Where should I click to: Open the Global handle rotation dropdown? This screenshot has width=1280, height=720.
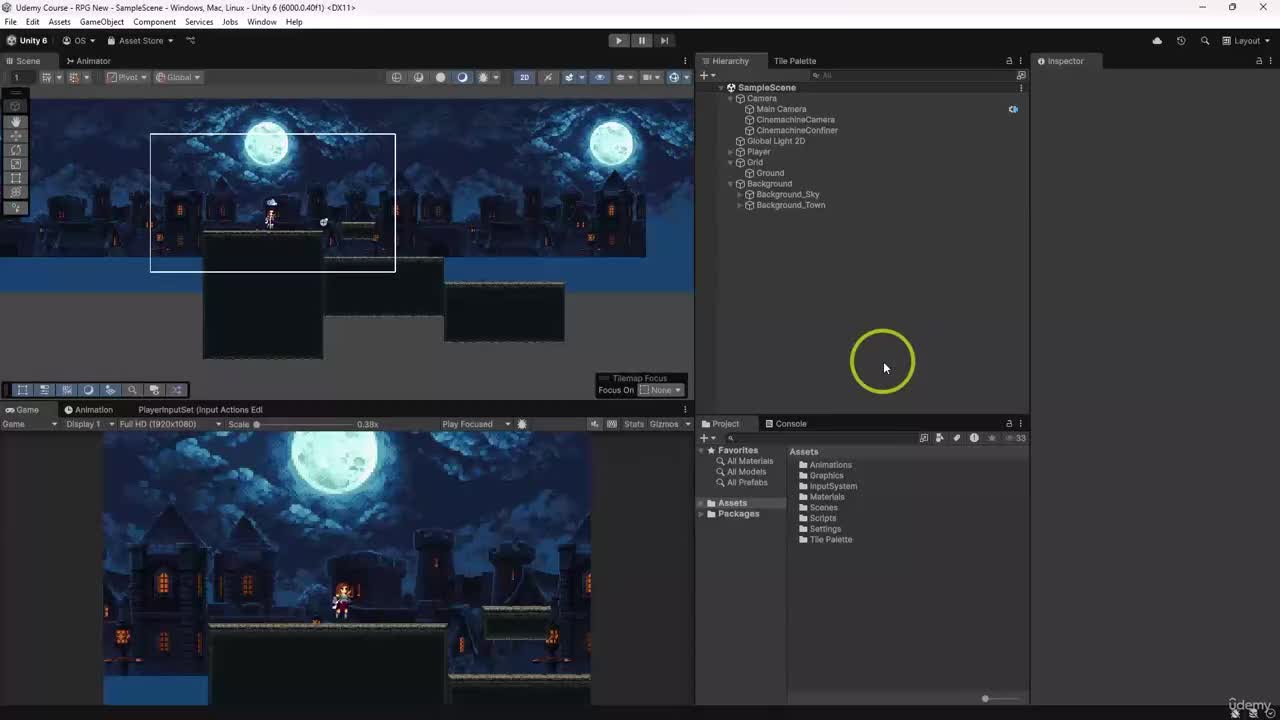click(178, 77)
